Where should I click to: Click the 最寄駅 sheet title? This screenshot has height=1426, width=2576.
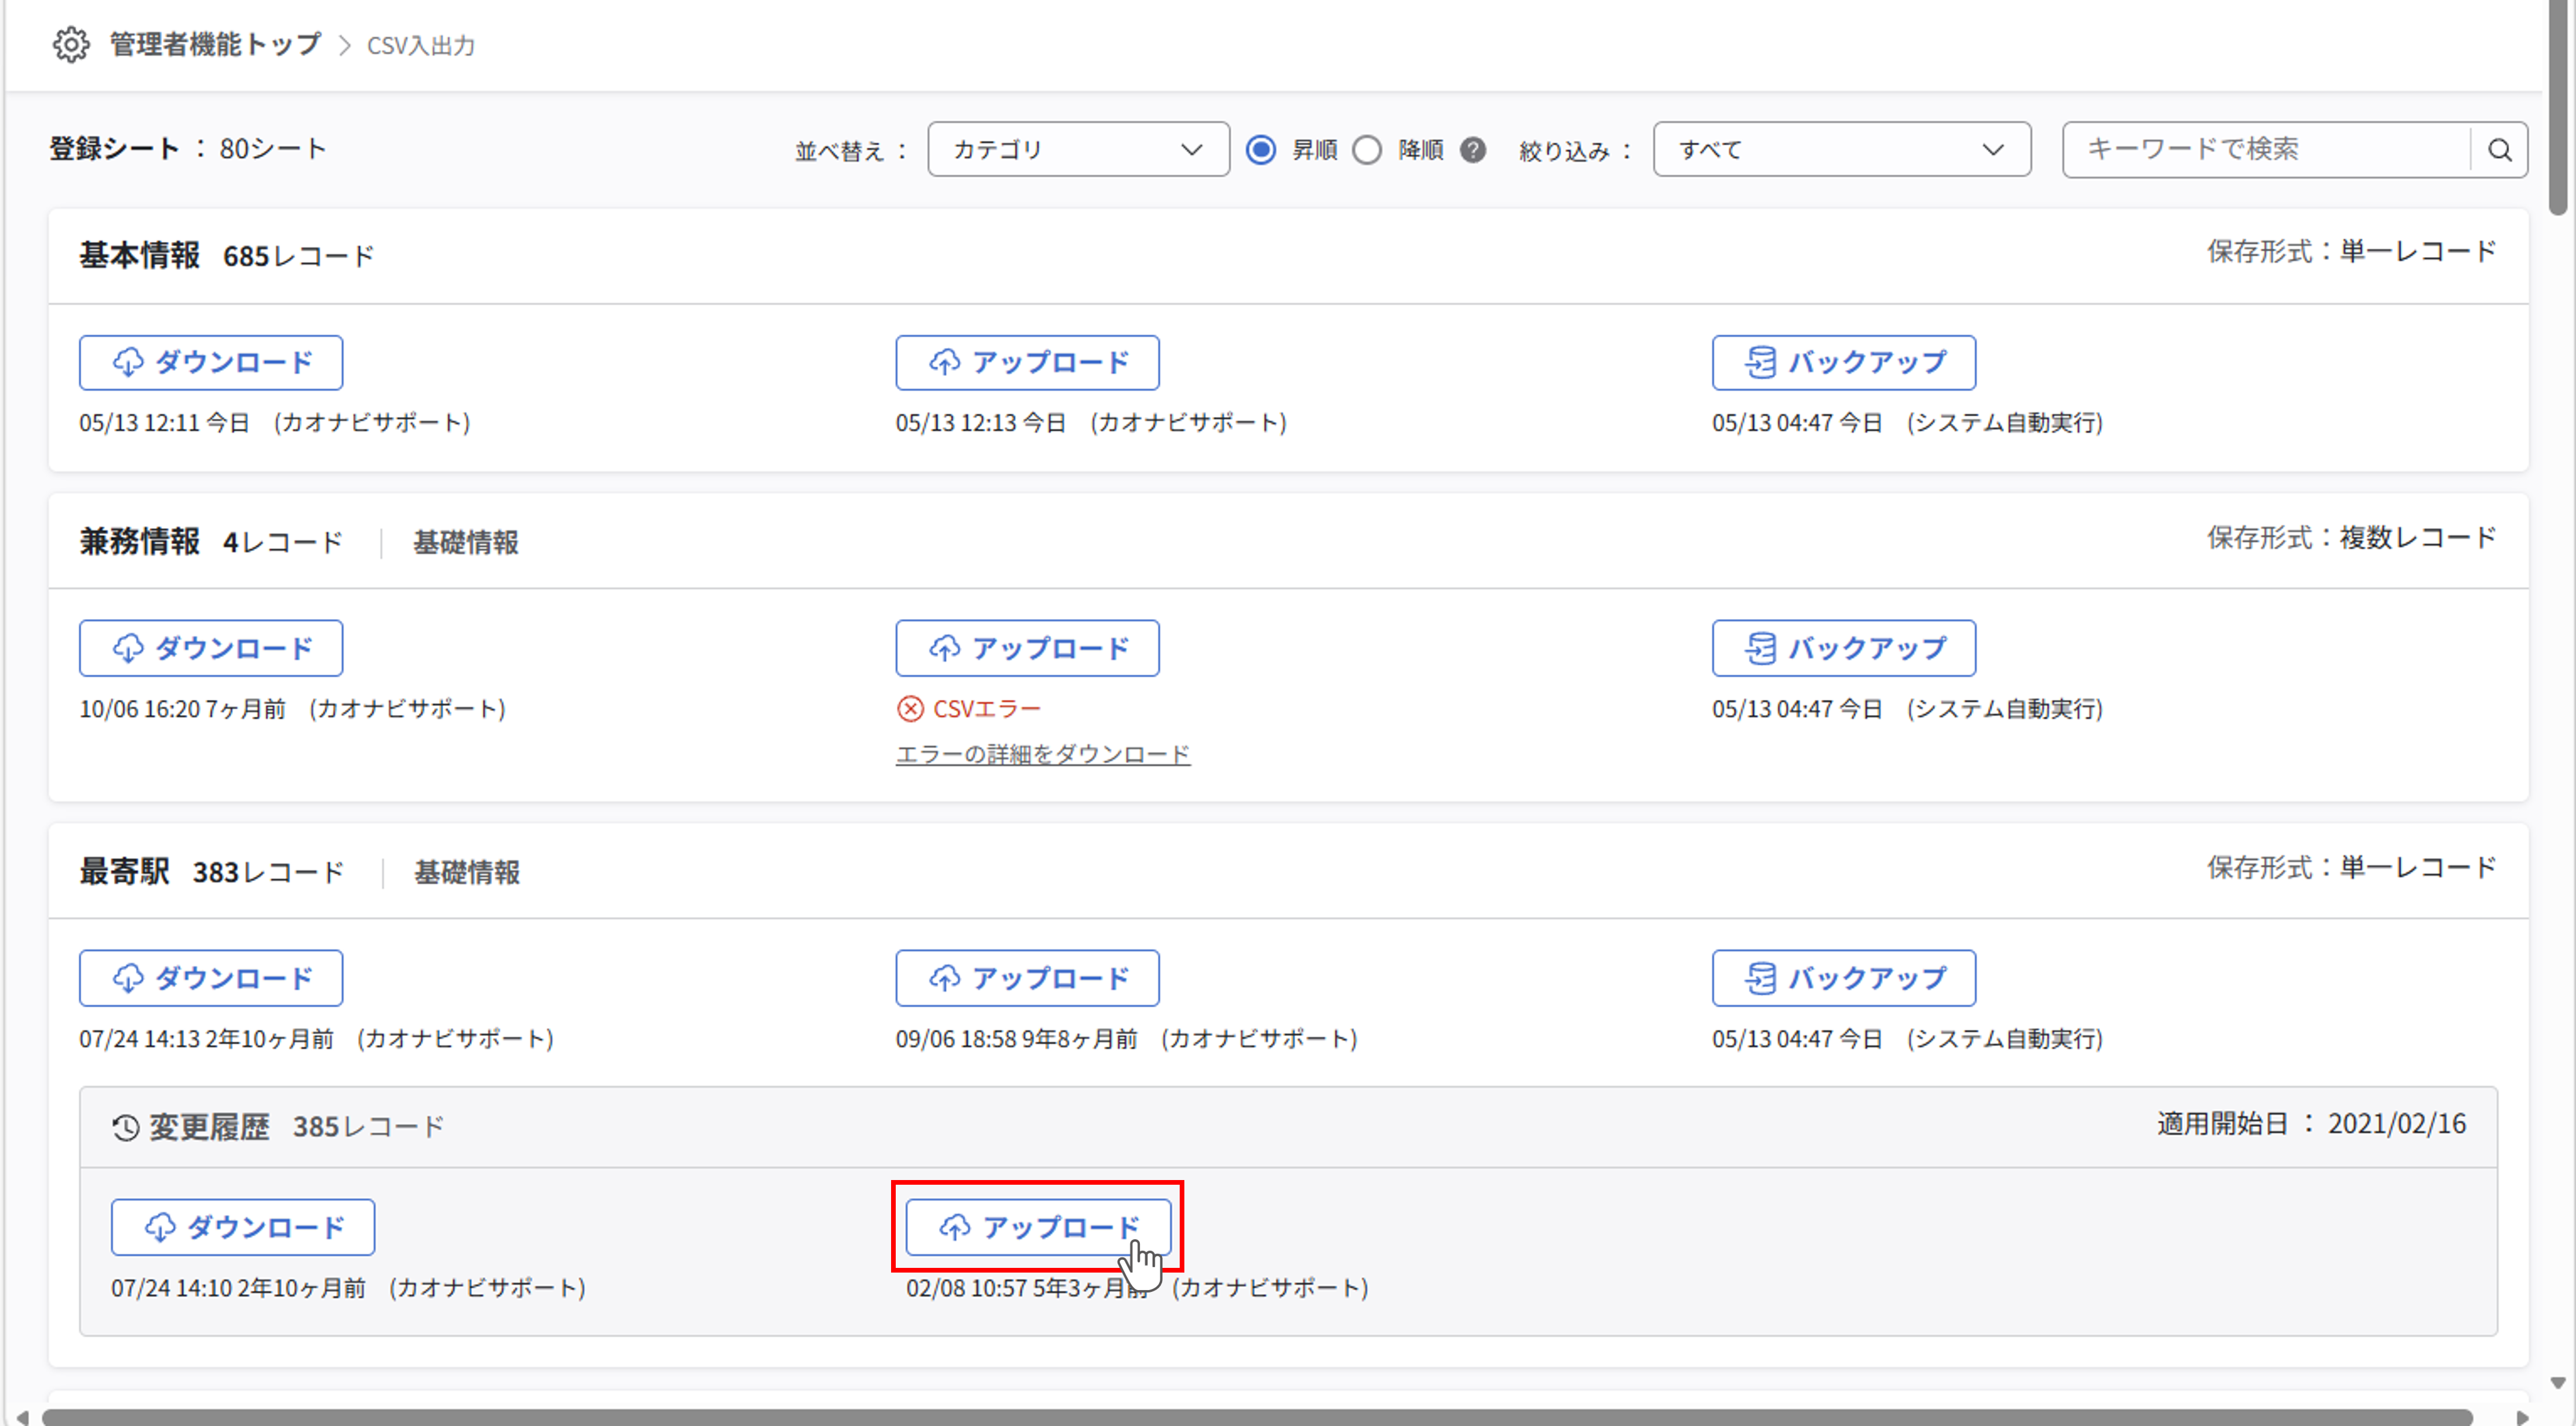[x=125, y=872]
